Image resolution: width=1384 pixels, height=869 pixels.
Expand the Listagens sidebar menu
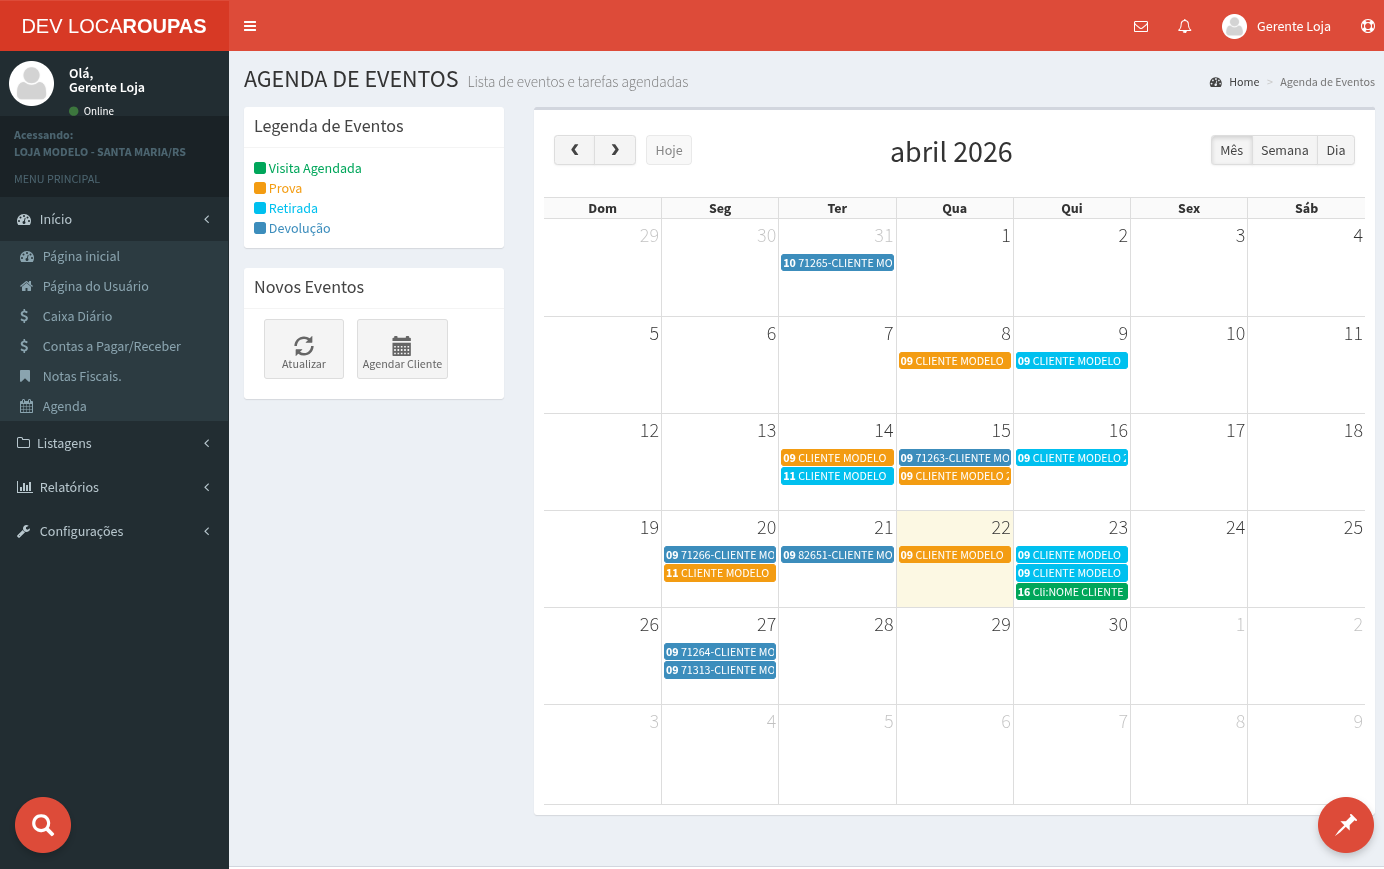pyautogui.click(x=114, y=443)
